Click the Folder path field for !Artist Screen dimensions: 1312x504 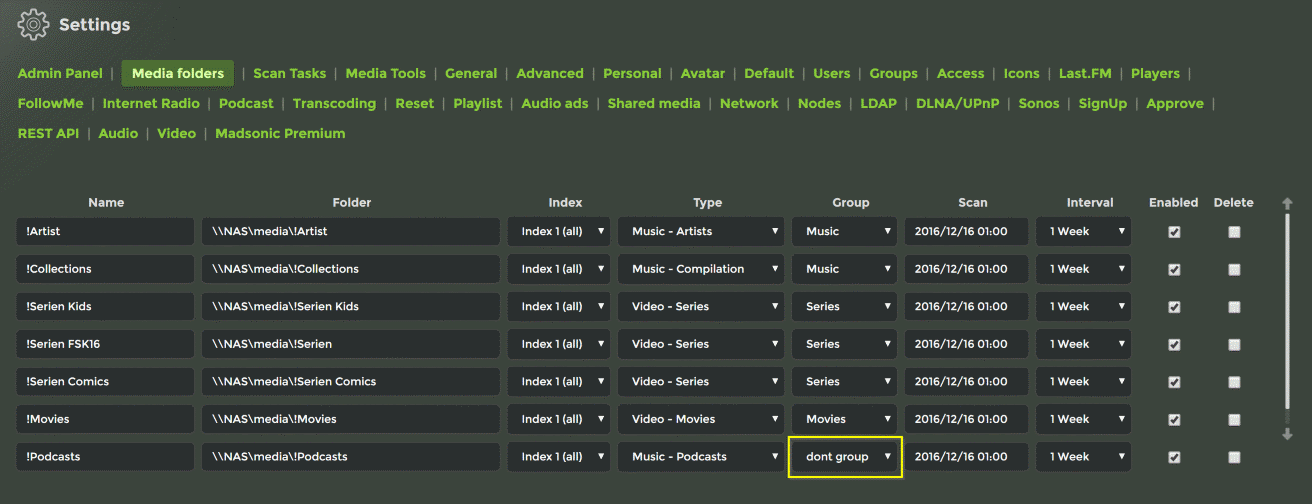click(x=351, y=232)
